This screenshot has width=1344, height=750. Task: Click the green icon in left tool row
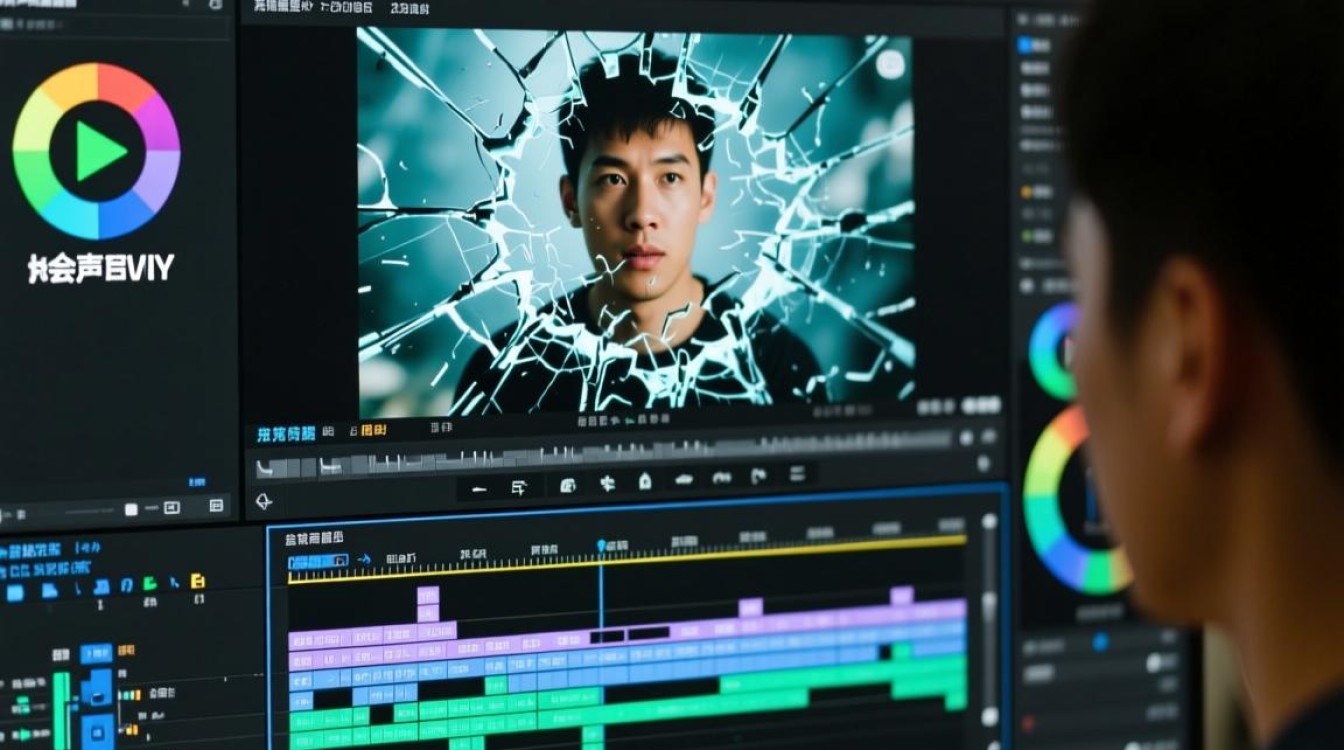[x=150, y=583]
